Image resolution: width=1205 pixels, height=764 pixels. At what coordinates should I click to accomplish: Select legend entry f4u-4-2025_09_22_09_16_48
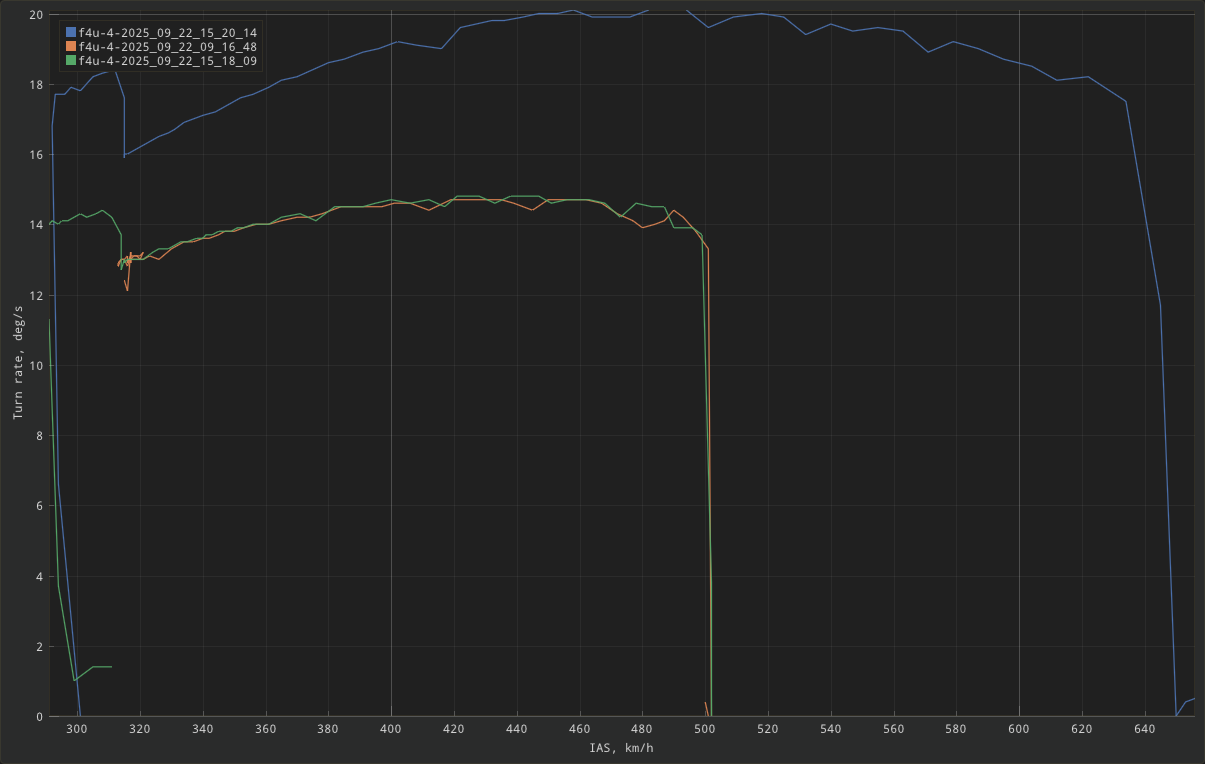168,47
